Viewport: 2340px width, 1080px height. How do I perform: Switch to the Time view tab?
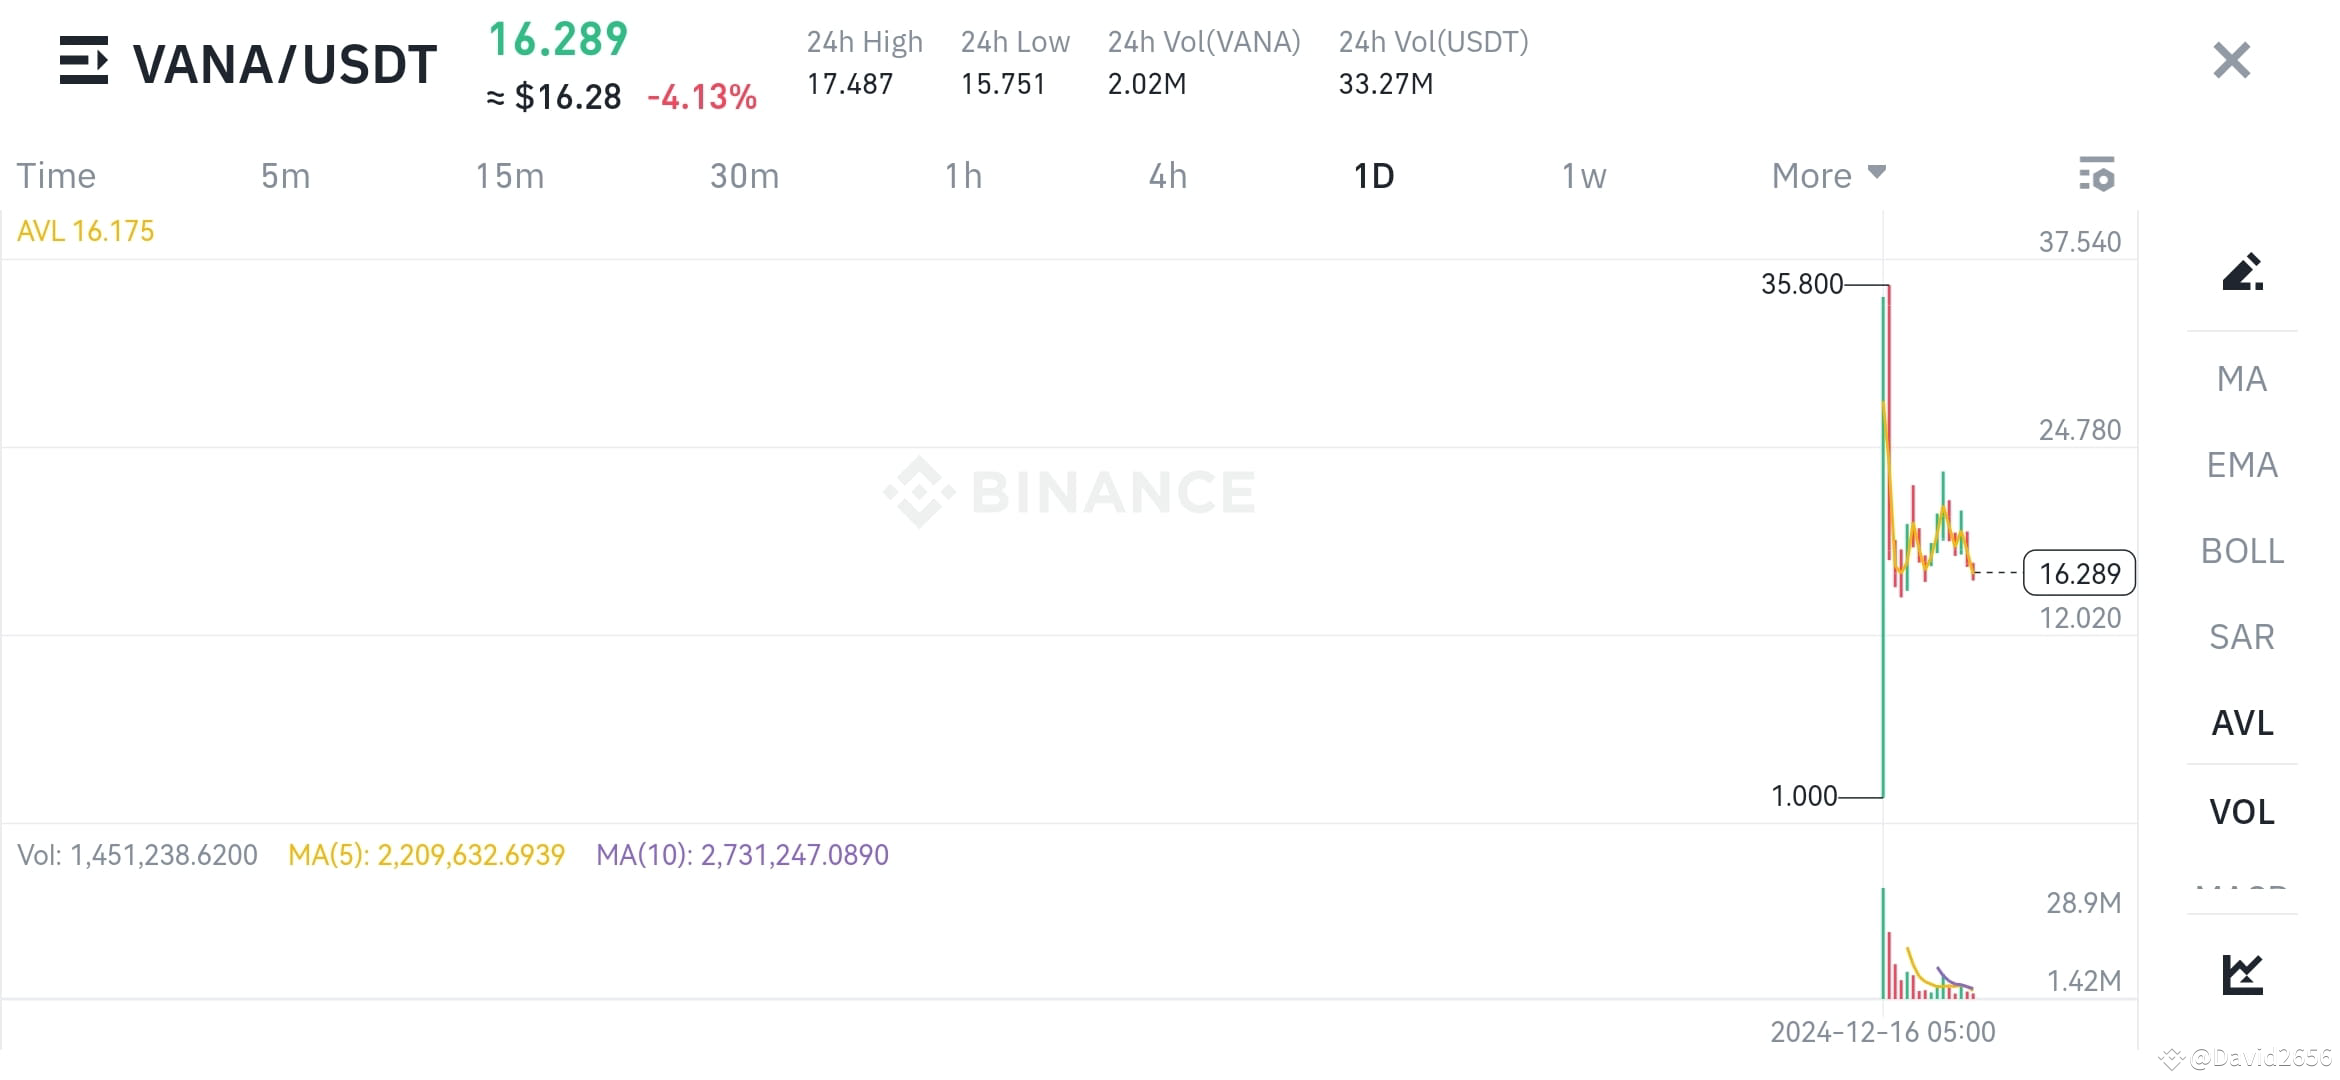point(56,174)
